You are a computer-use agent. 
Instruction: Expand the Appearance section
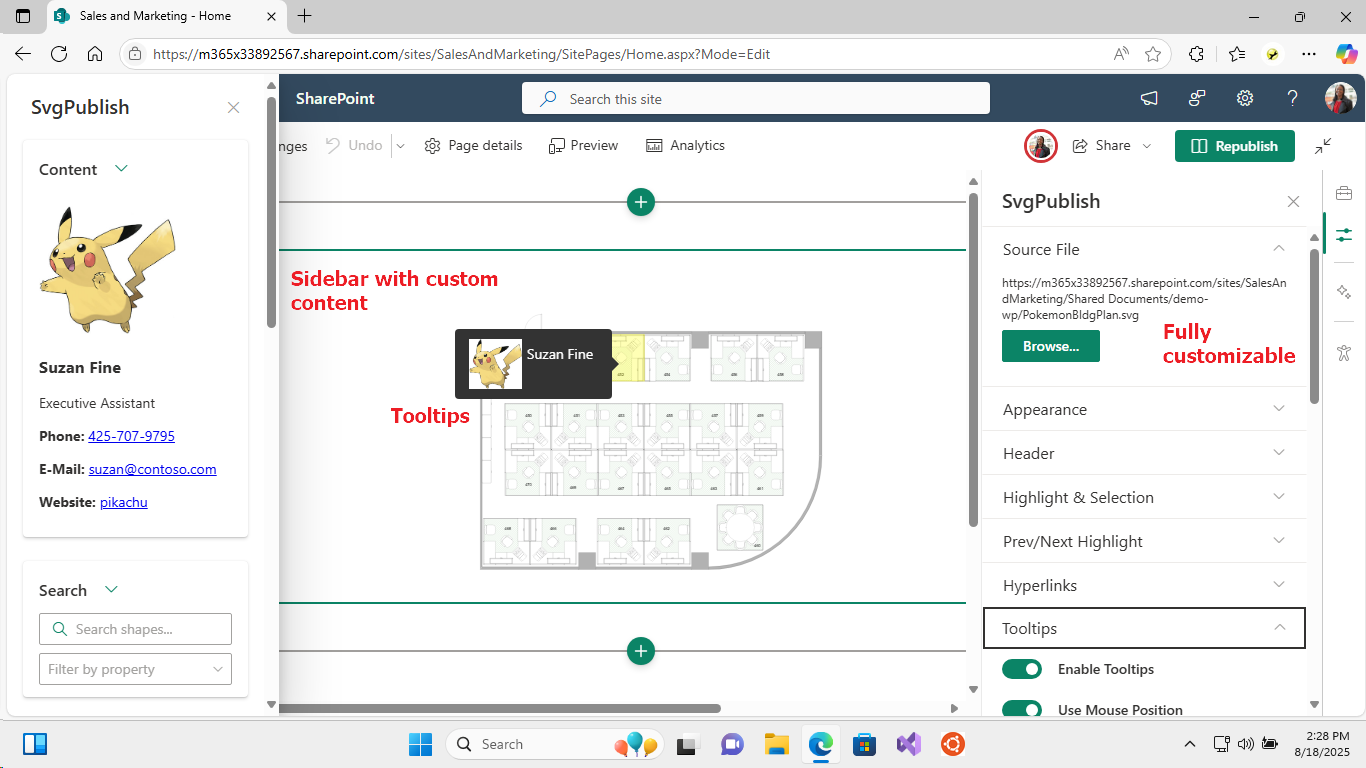[1145, 409]
